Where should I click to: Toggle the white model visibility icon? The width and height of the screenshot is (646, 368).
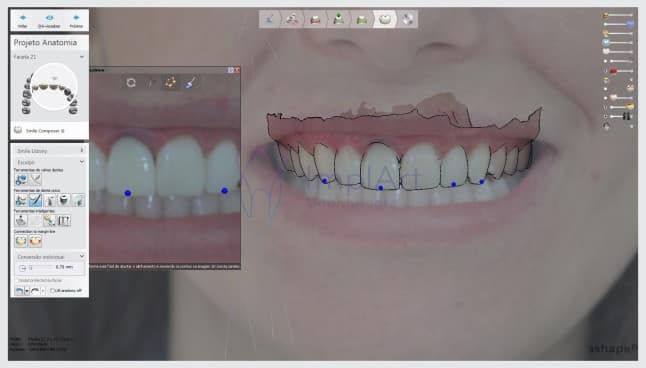(x=606, y=52)
